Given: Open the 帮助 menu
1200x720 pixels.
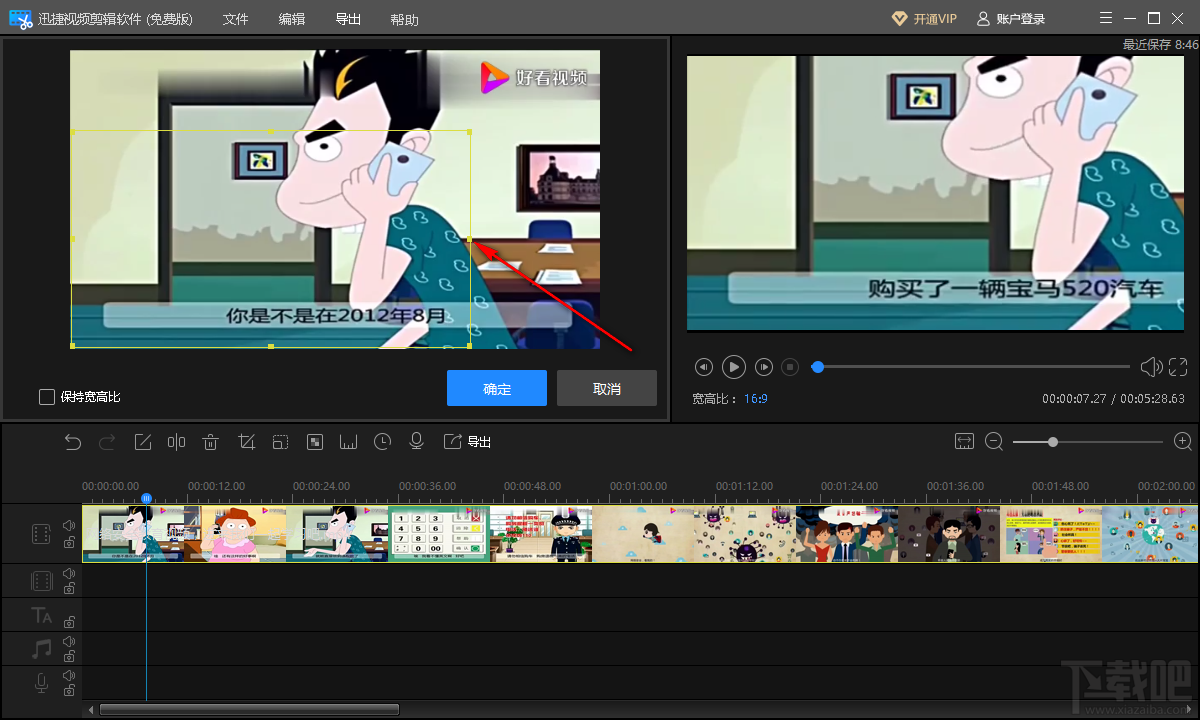Looking at the screenshot, I should click(x=404, y=19).
